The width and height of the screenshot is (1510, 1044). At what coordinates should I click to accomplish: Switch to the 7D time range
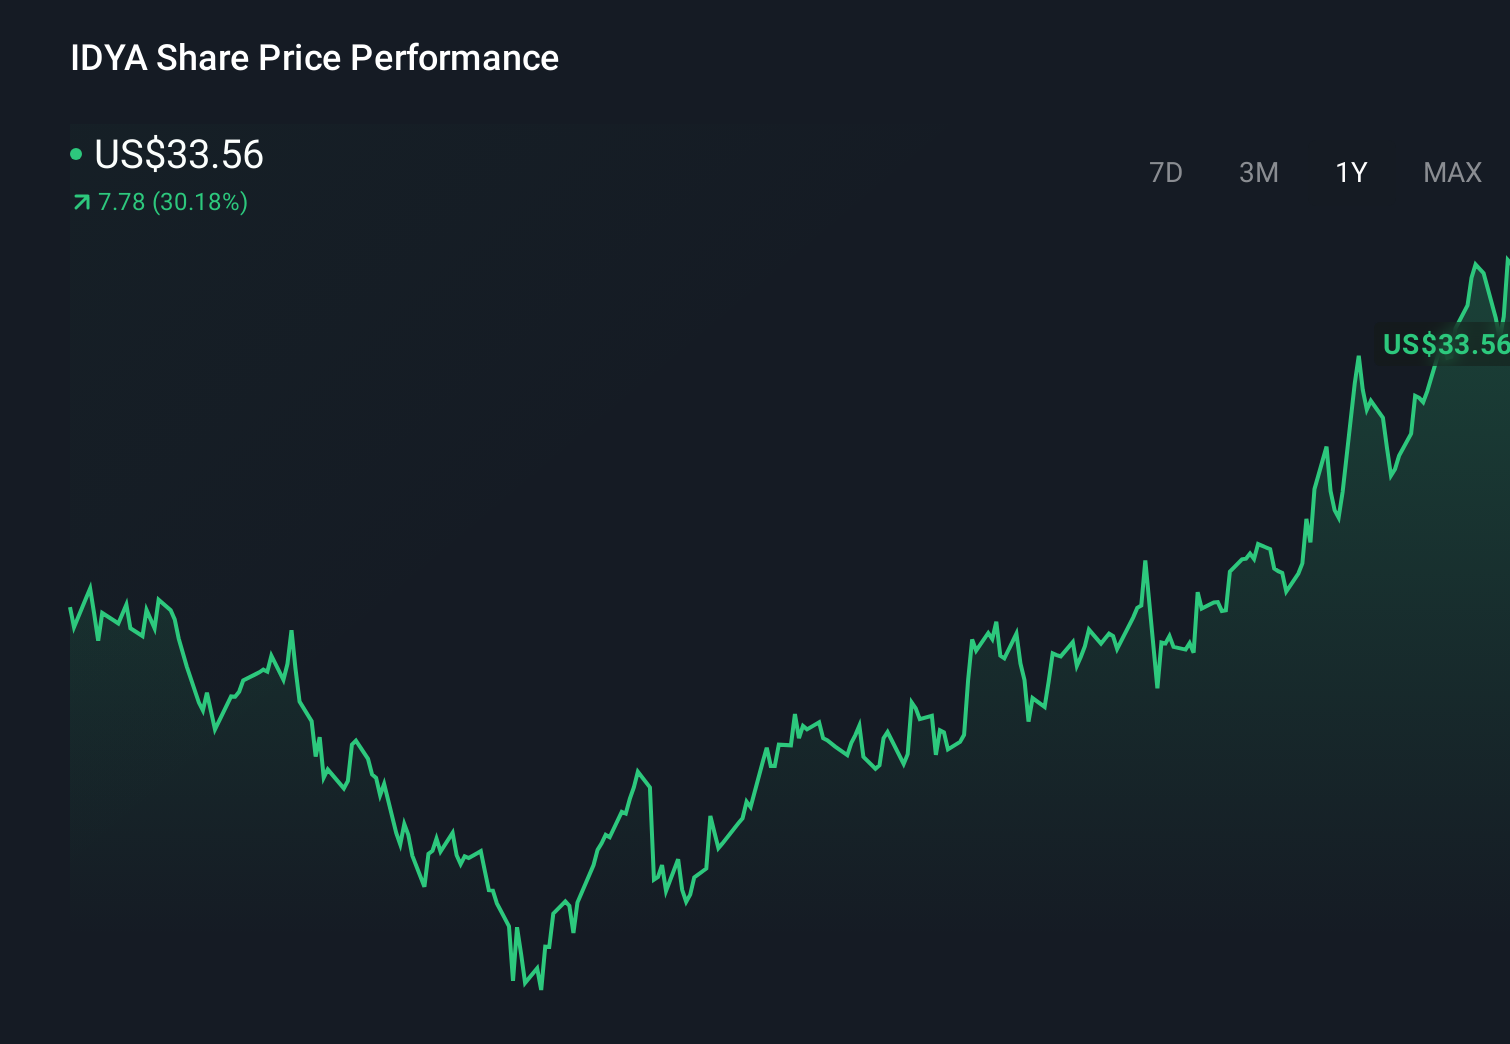click(1167, 172)
